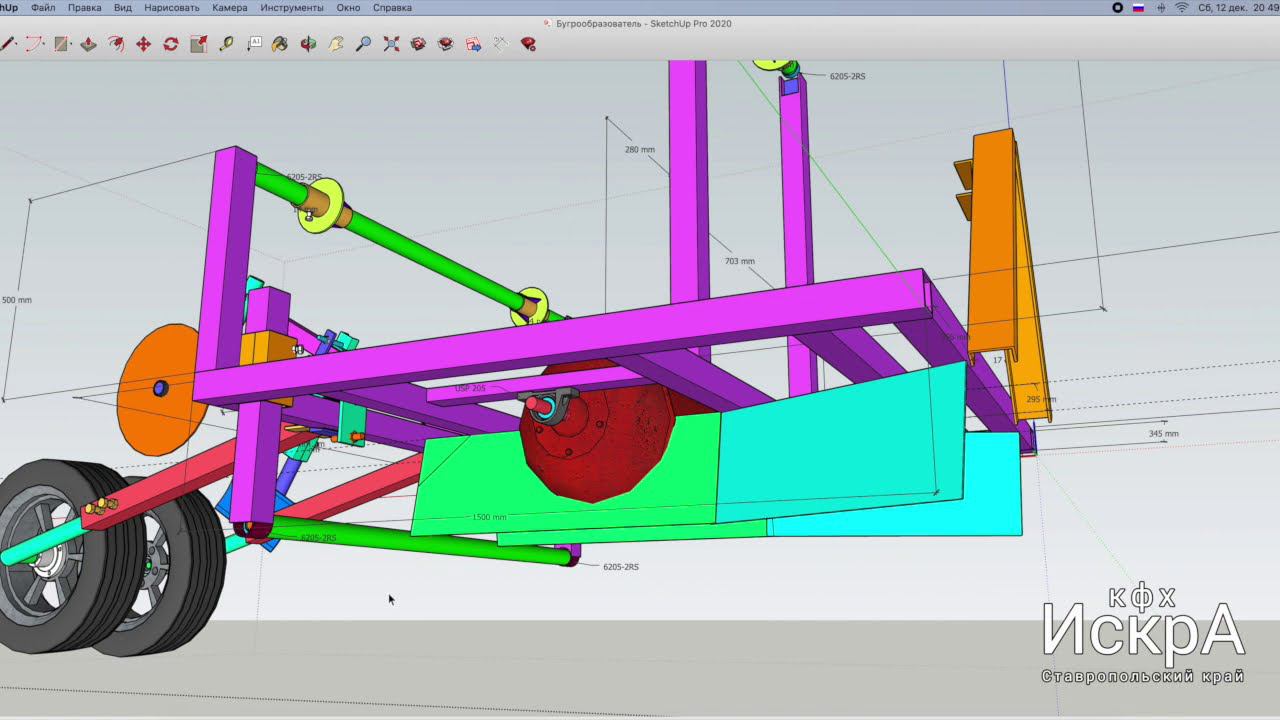1280x720 pixels.
Task: Open the Инструменты menu
Action: pyautogui.click(x=291, y=7)
